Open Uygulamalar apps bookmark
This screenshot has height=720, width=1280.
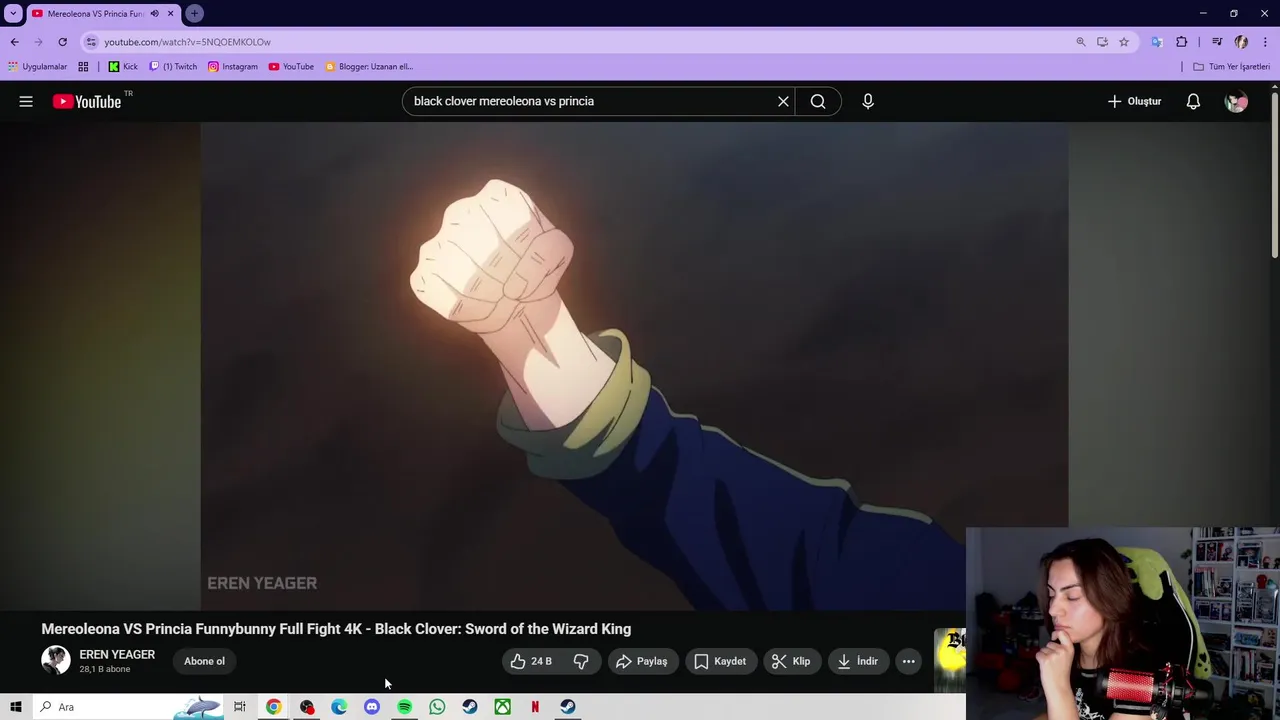(x=38, y=67)
